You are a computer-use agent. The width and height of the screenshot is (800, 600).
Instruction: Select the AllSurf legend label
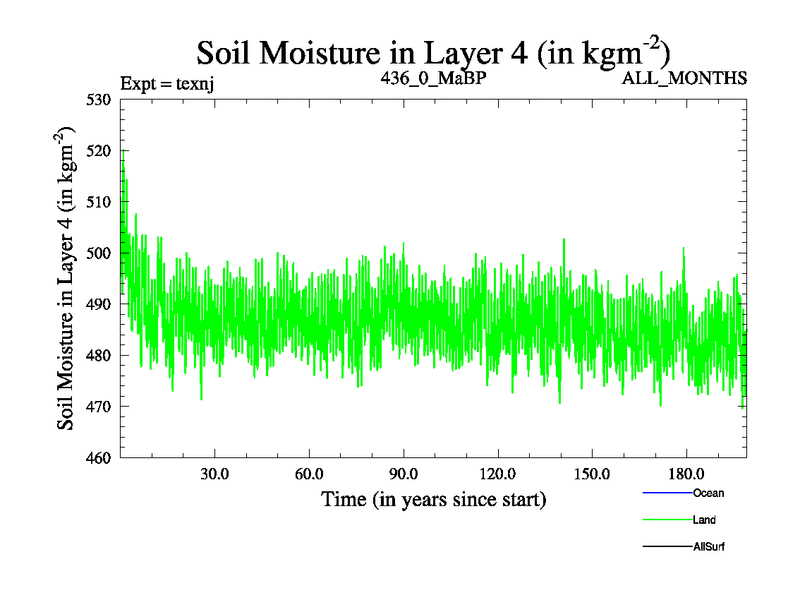[709, 547]
